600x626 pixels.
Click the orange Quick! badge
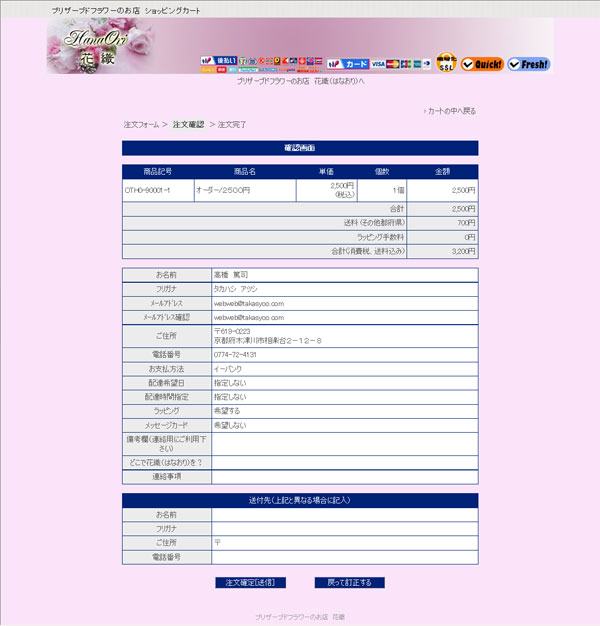(482, 64)
